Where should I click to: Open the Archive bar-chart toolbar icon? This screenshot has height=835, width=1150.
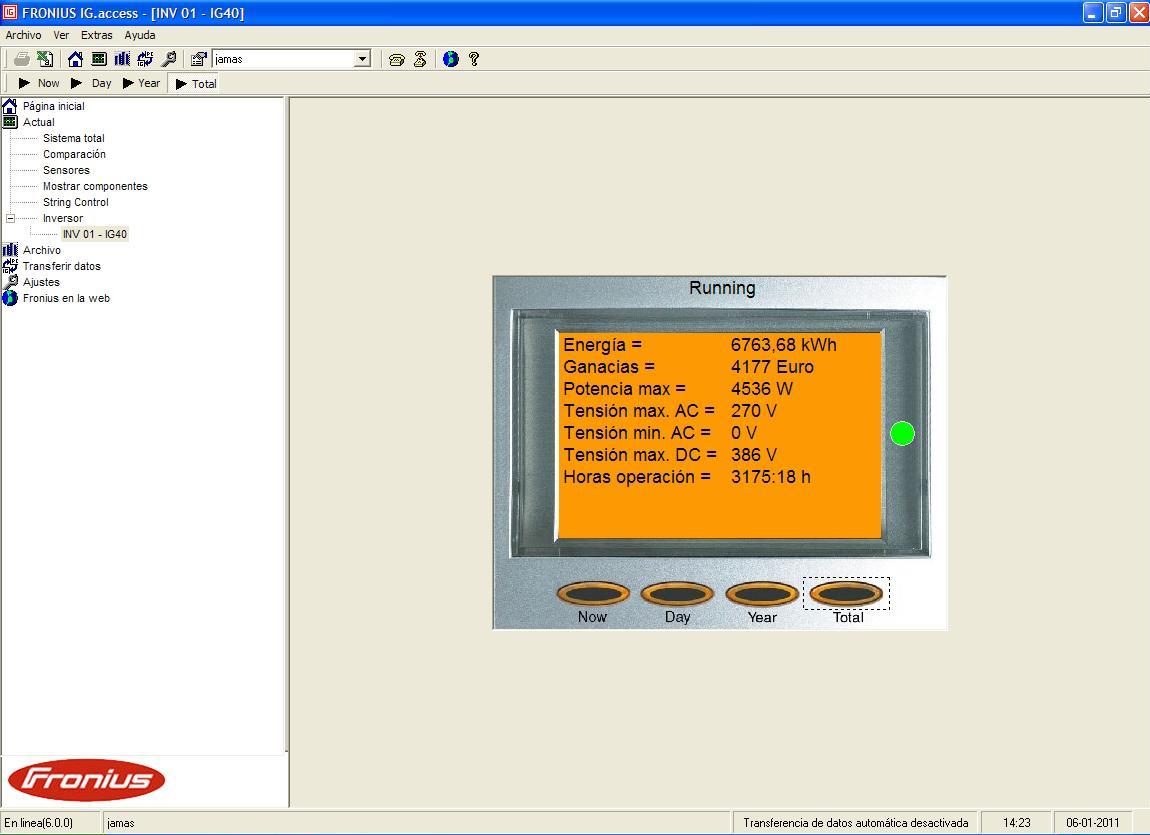(x=122, y=59)
